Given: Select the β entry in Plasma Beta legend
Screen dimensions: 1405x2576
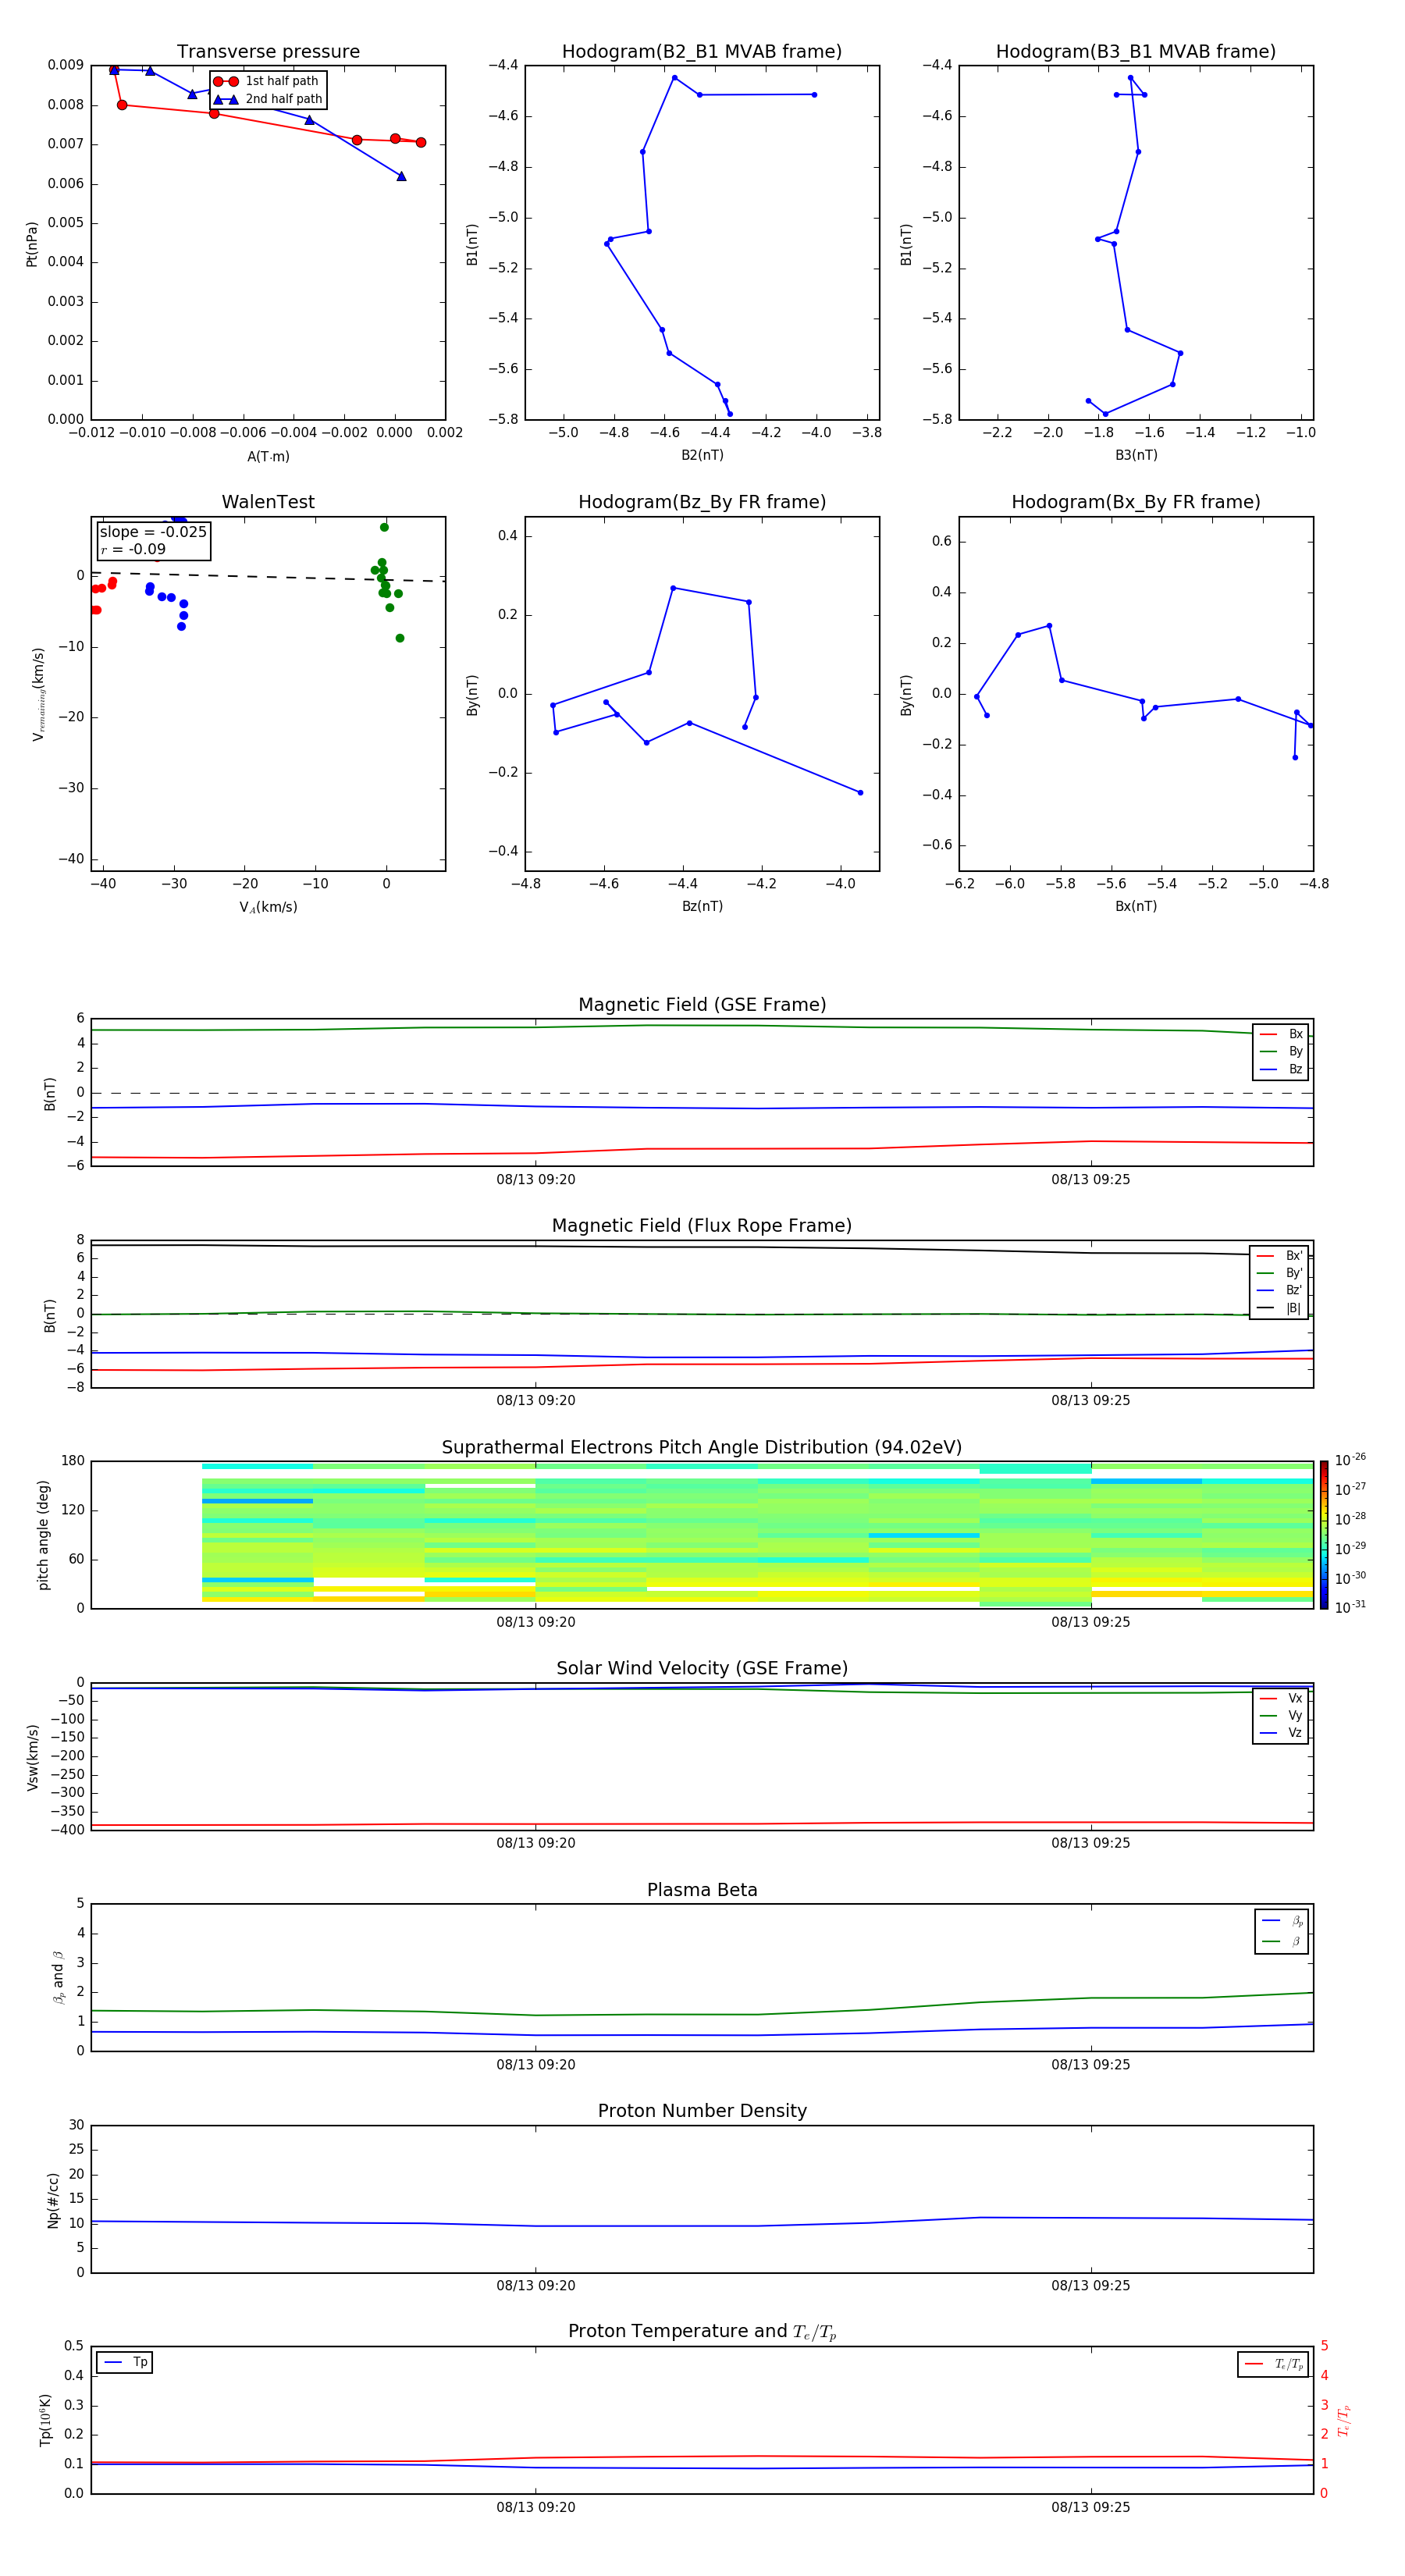Looking at the screenshot, I should tap(1282, 1941).
